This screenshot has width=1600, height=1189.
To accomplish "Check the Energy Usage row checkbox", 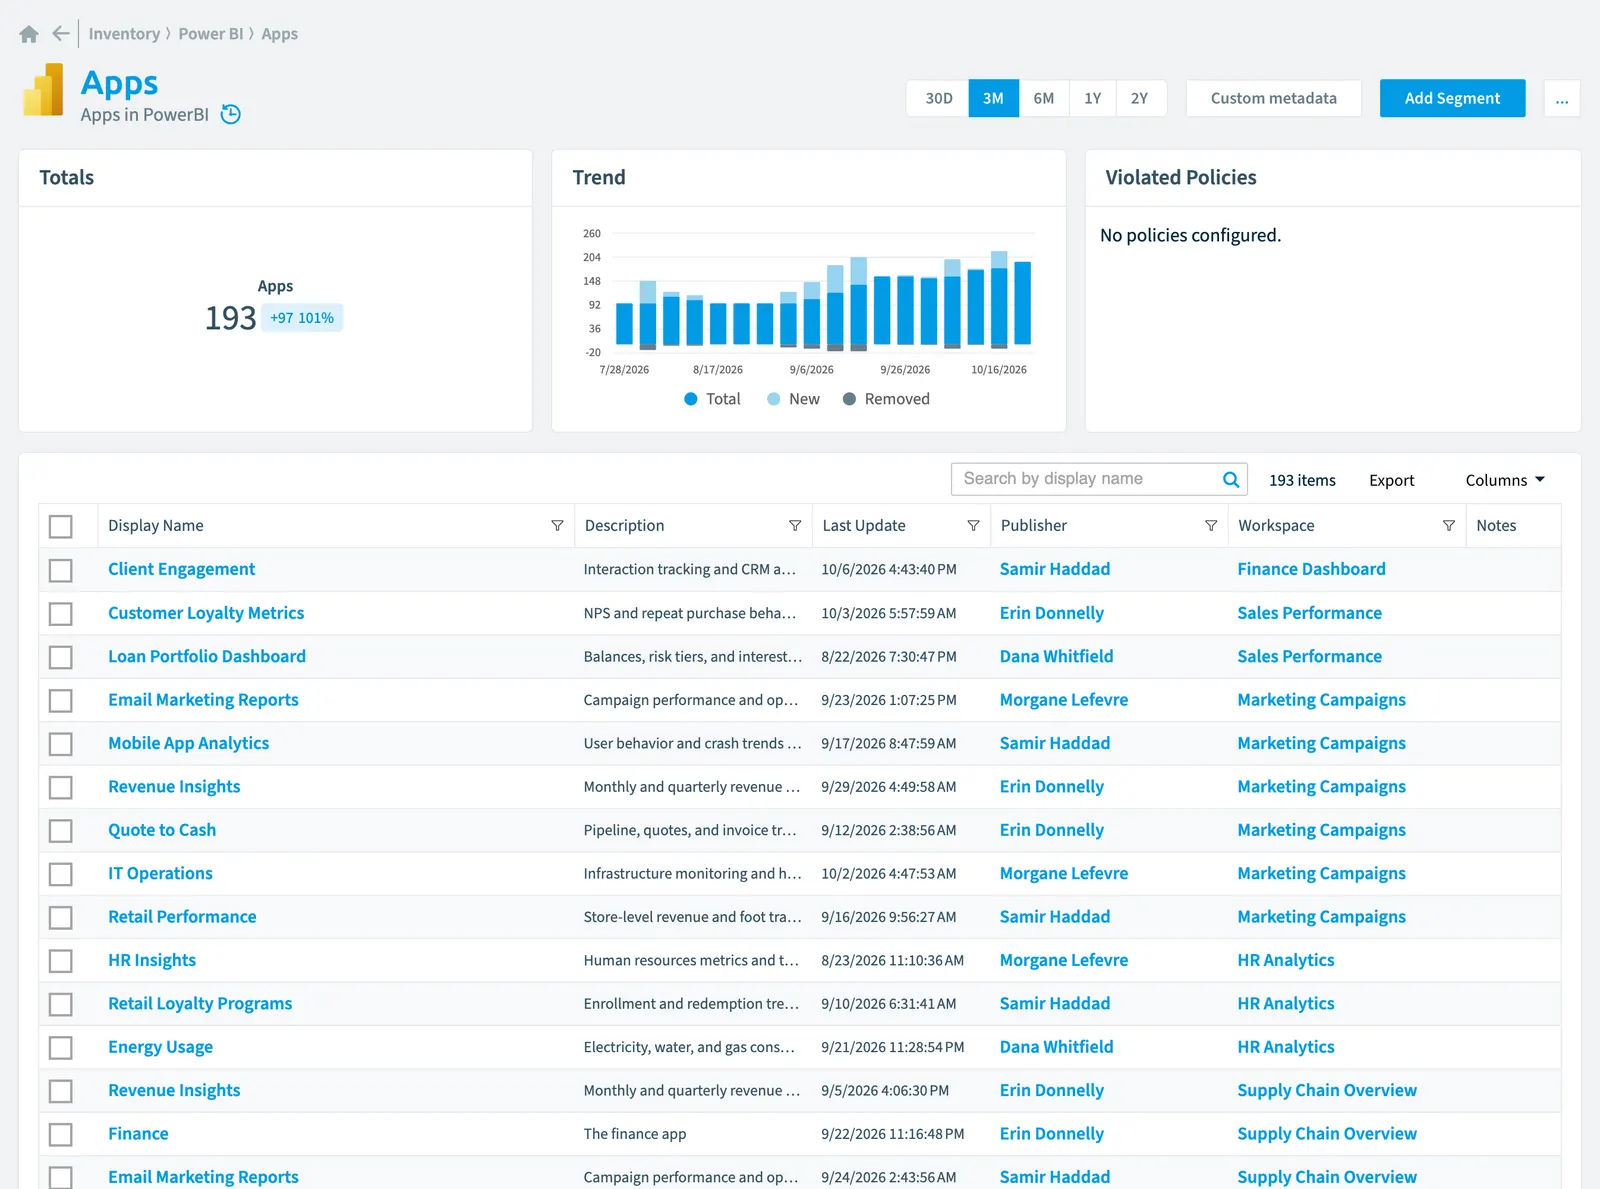I will (61, 1048).
